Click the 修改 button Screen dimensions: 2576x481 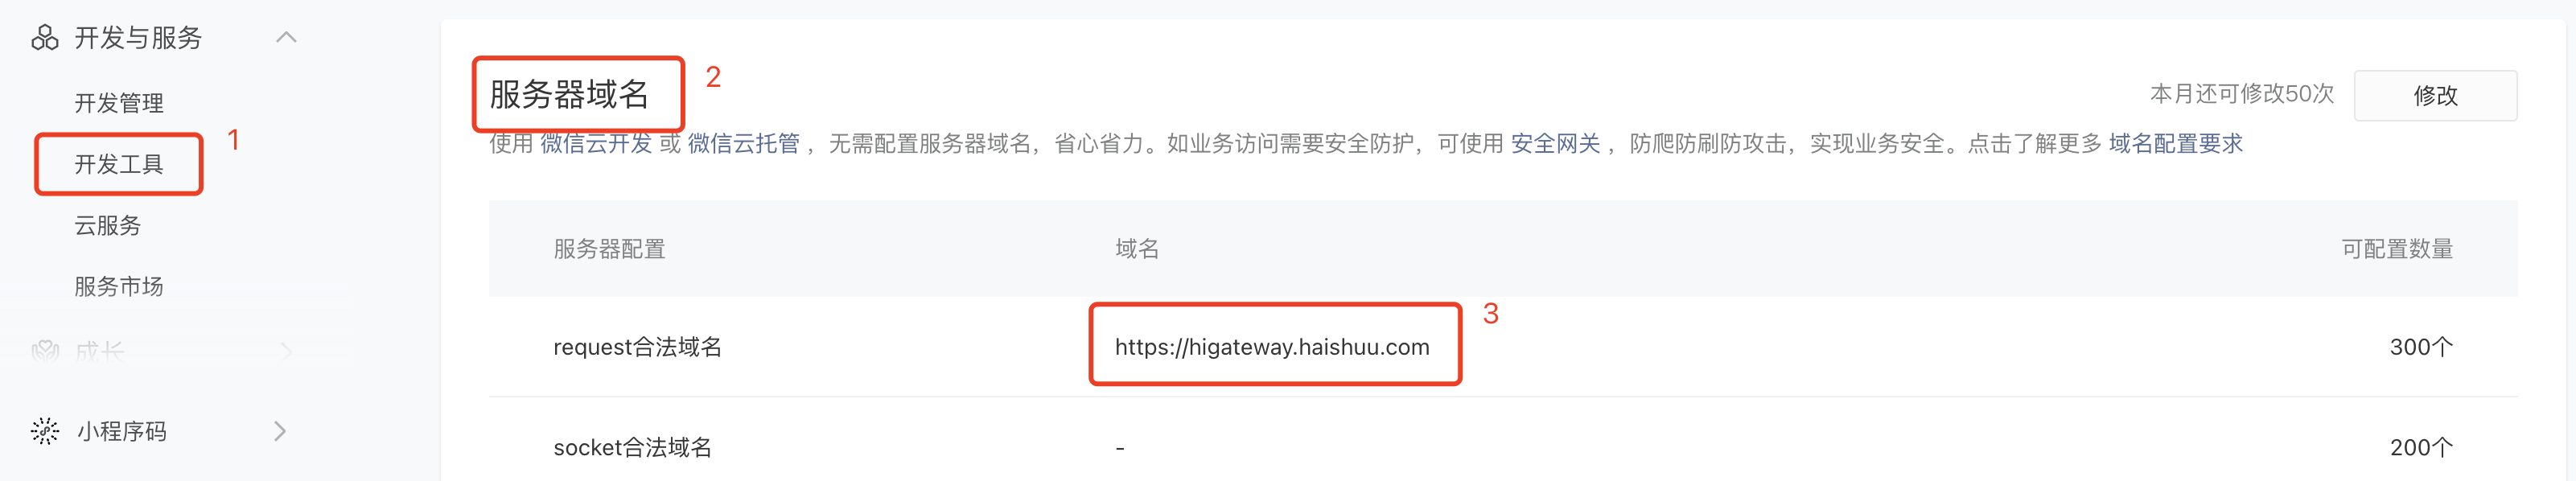[x=2435, y=96]
